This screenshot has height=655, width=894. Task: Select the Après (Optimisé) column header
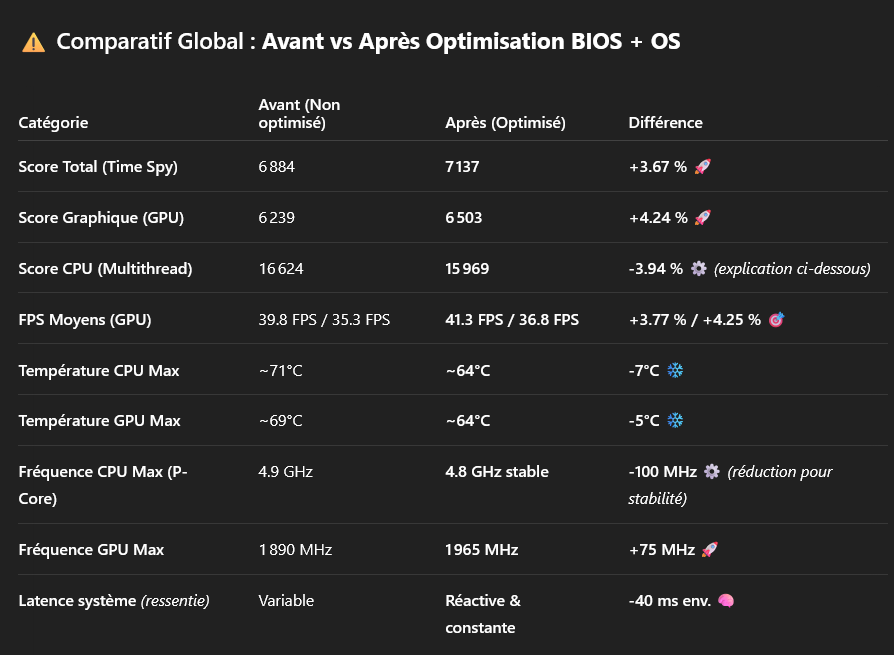click(x=505, y=123)
